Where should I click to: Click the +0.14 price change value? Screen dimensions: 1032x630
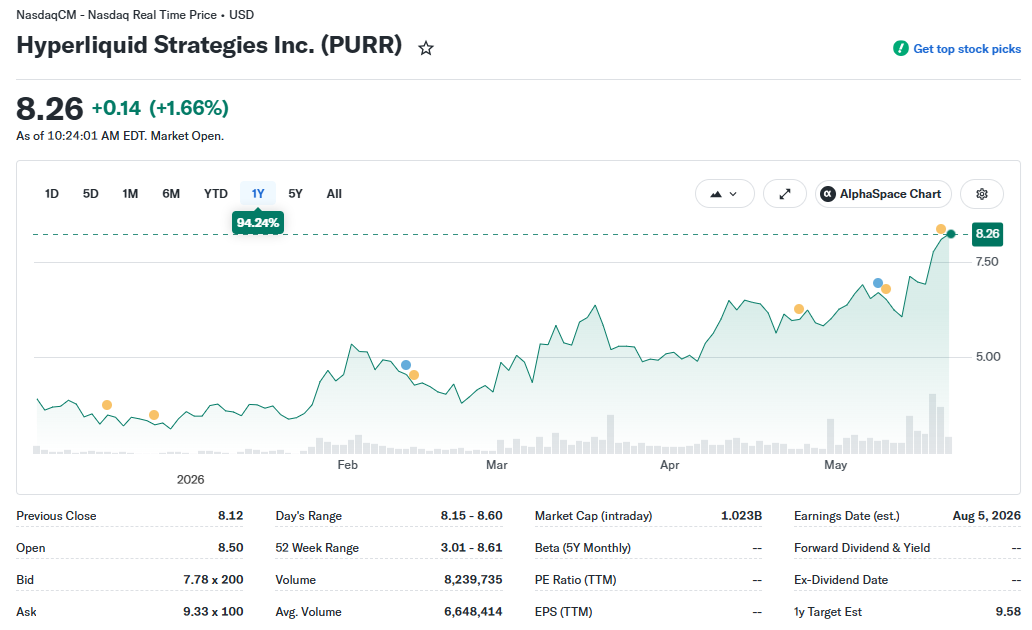click(116, 108)
